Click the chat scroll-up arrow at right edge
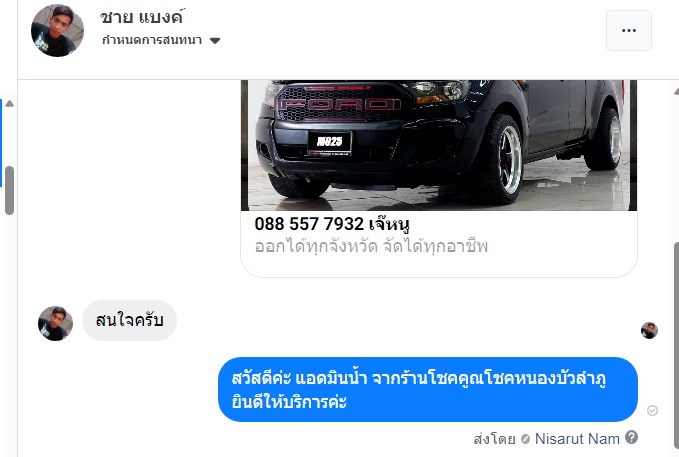The height and width of the screenshot is (457, 679). click(676, 92)
